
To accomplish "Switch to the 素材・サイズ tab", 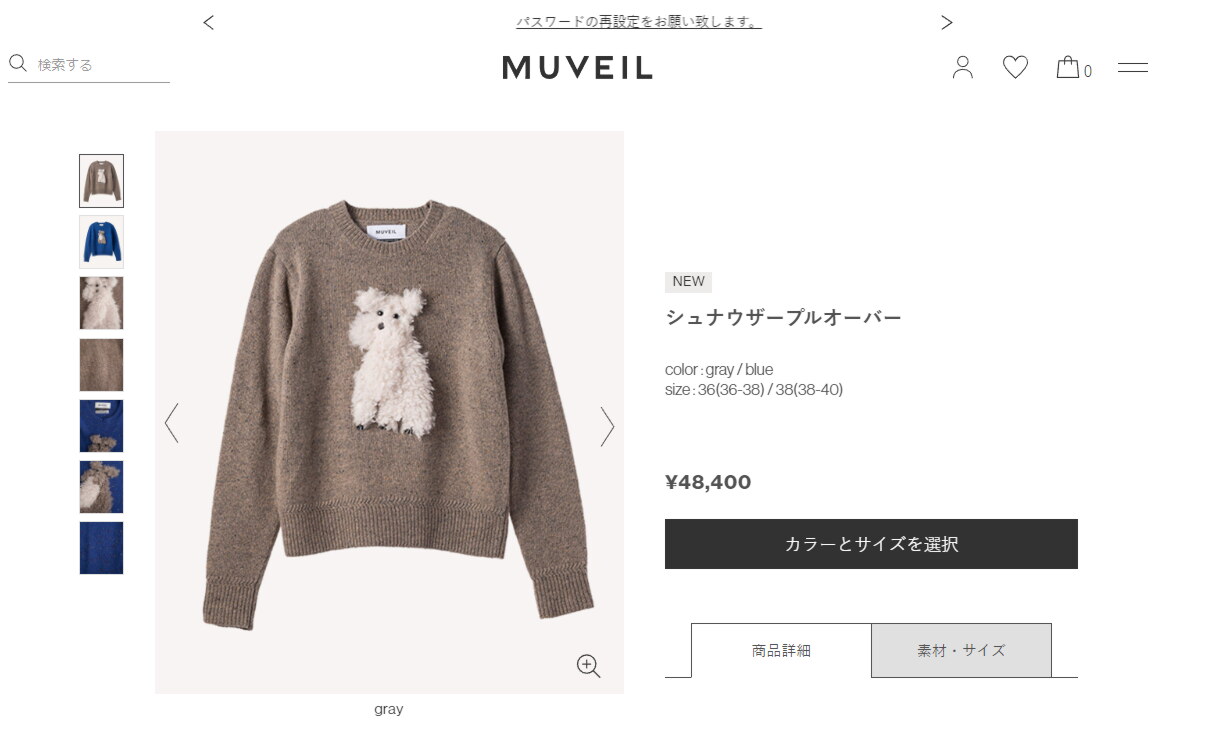I will pos(961,650).
